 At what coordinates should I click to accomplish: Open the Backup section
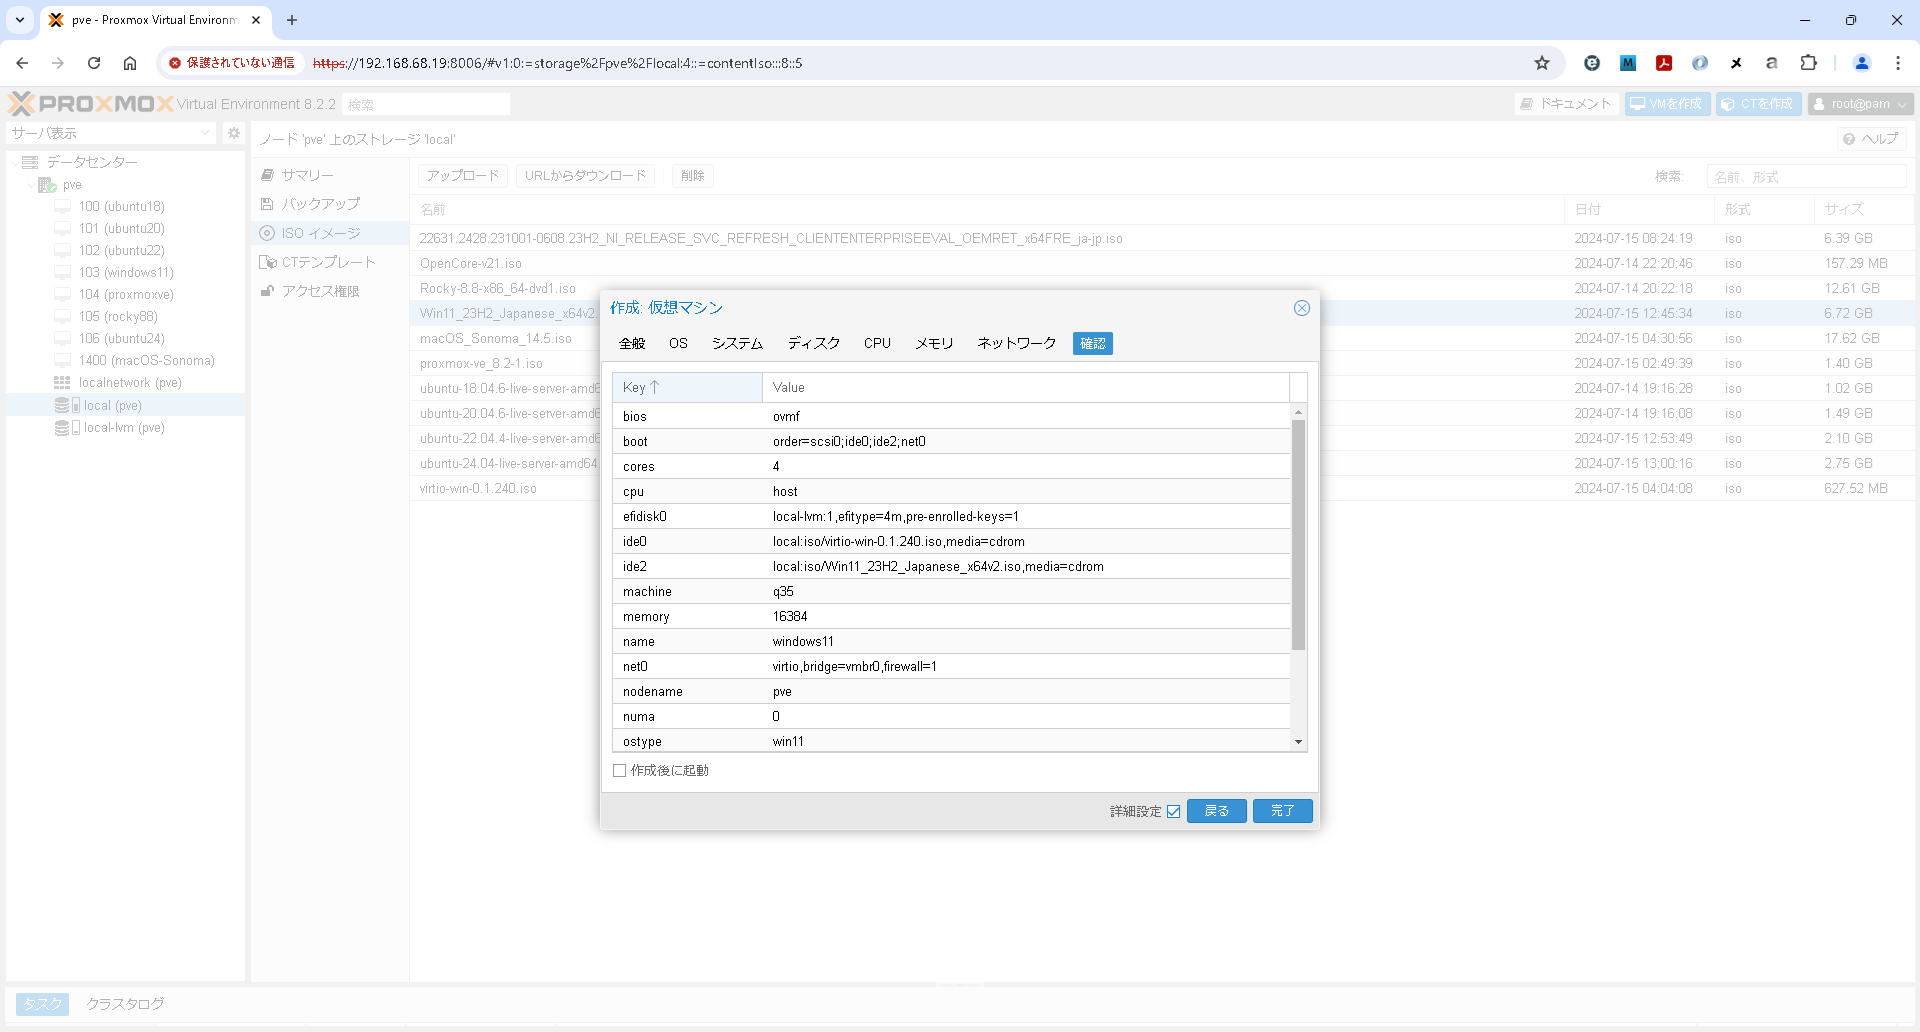[320, 204]
